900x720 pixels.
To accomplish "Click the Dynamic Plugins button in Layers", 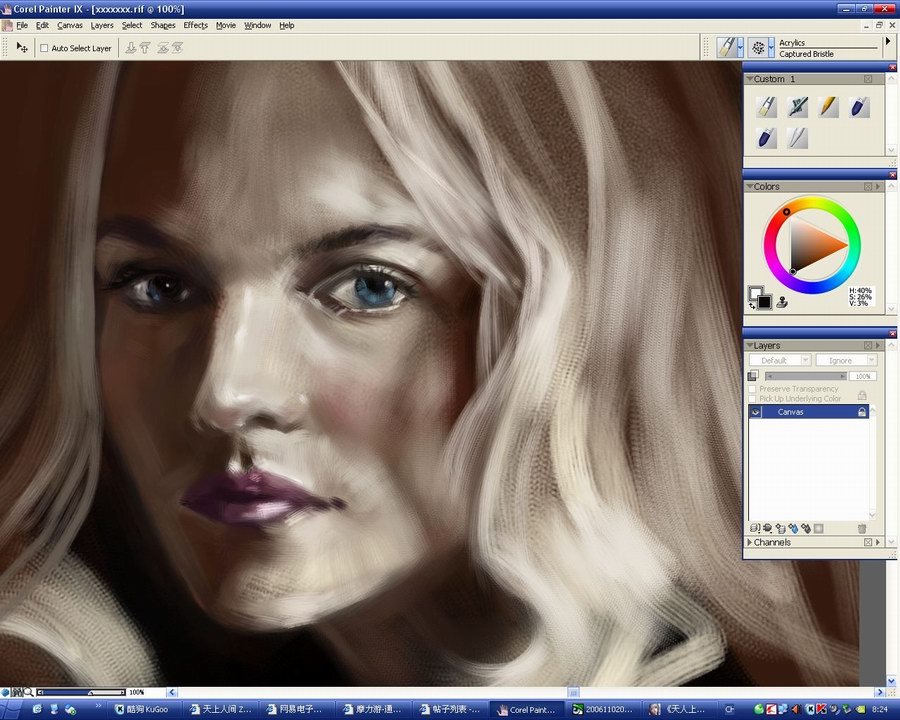I will tap(767, 528).
